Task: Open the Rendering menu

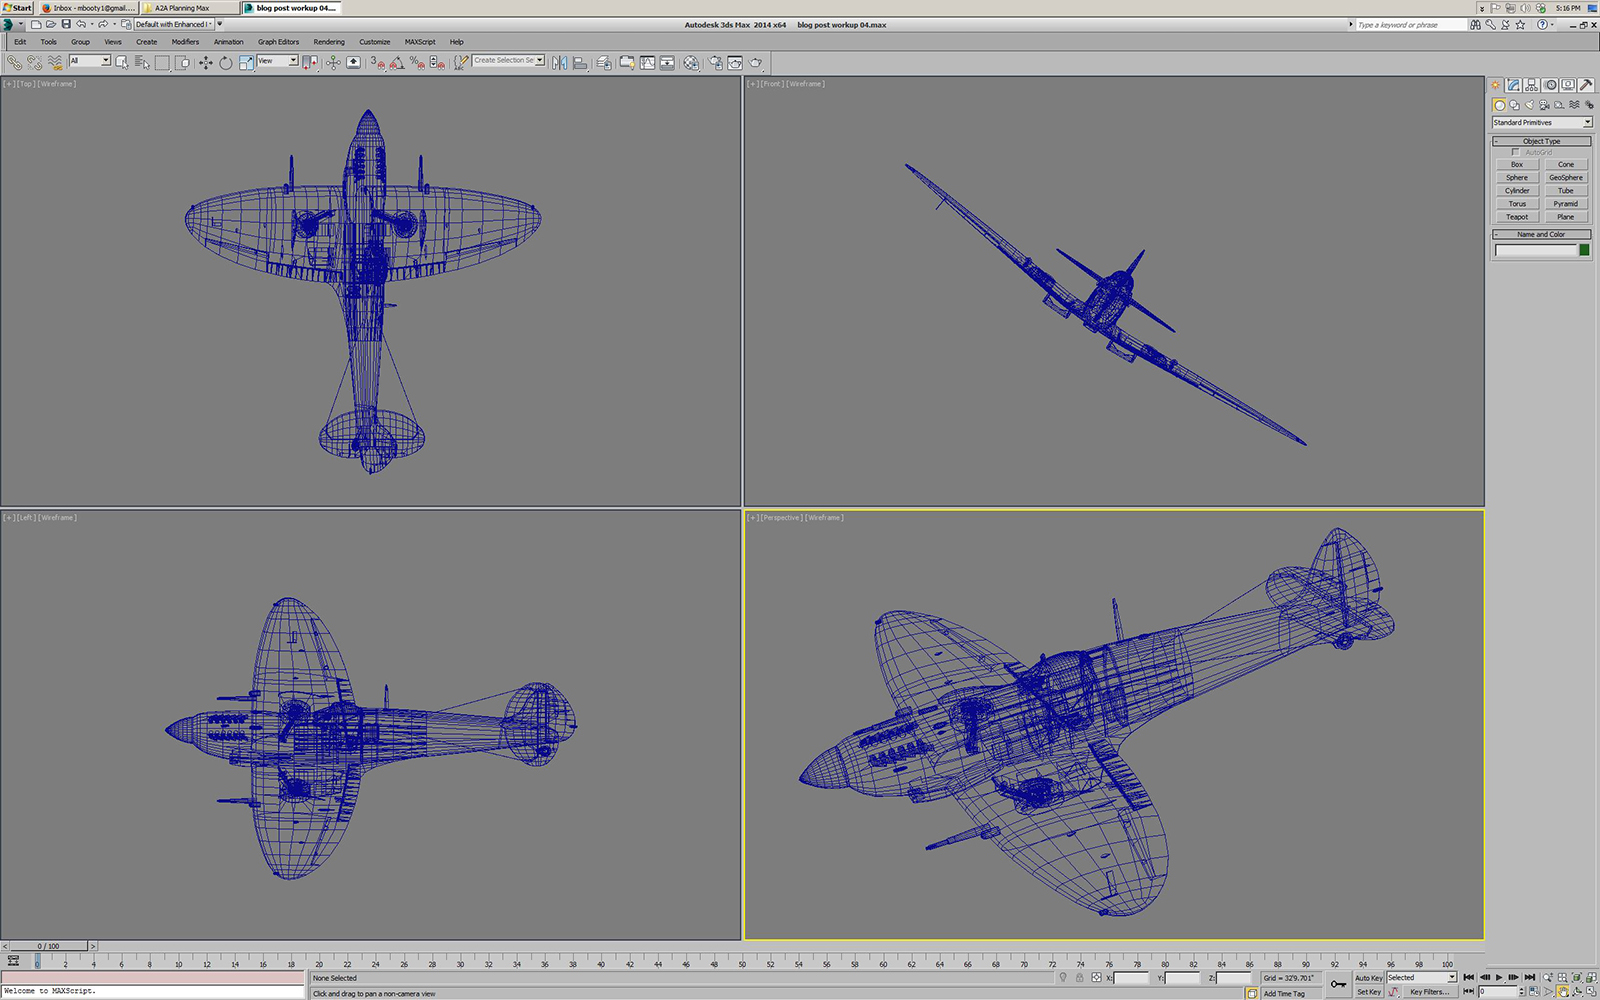Action: pyautogui.click(x=329, y=42)
